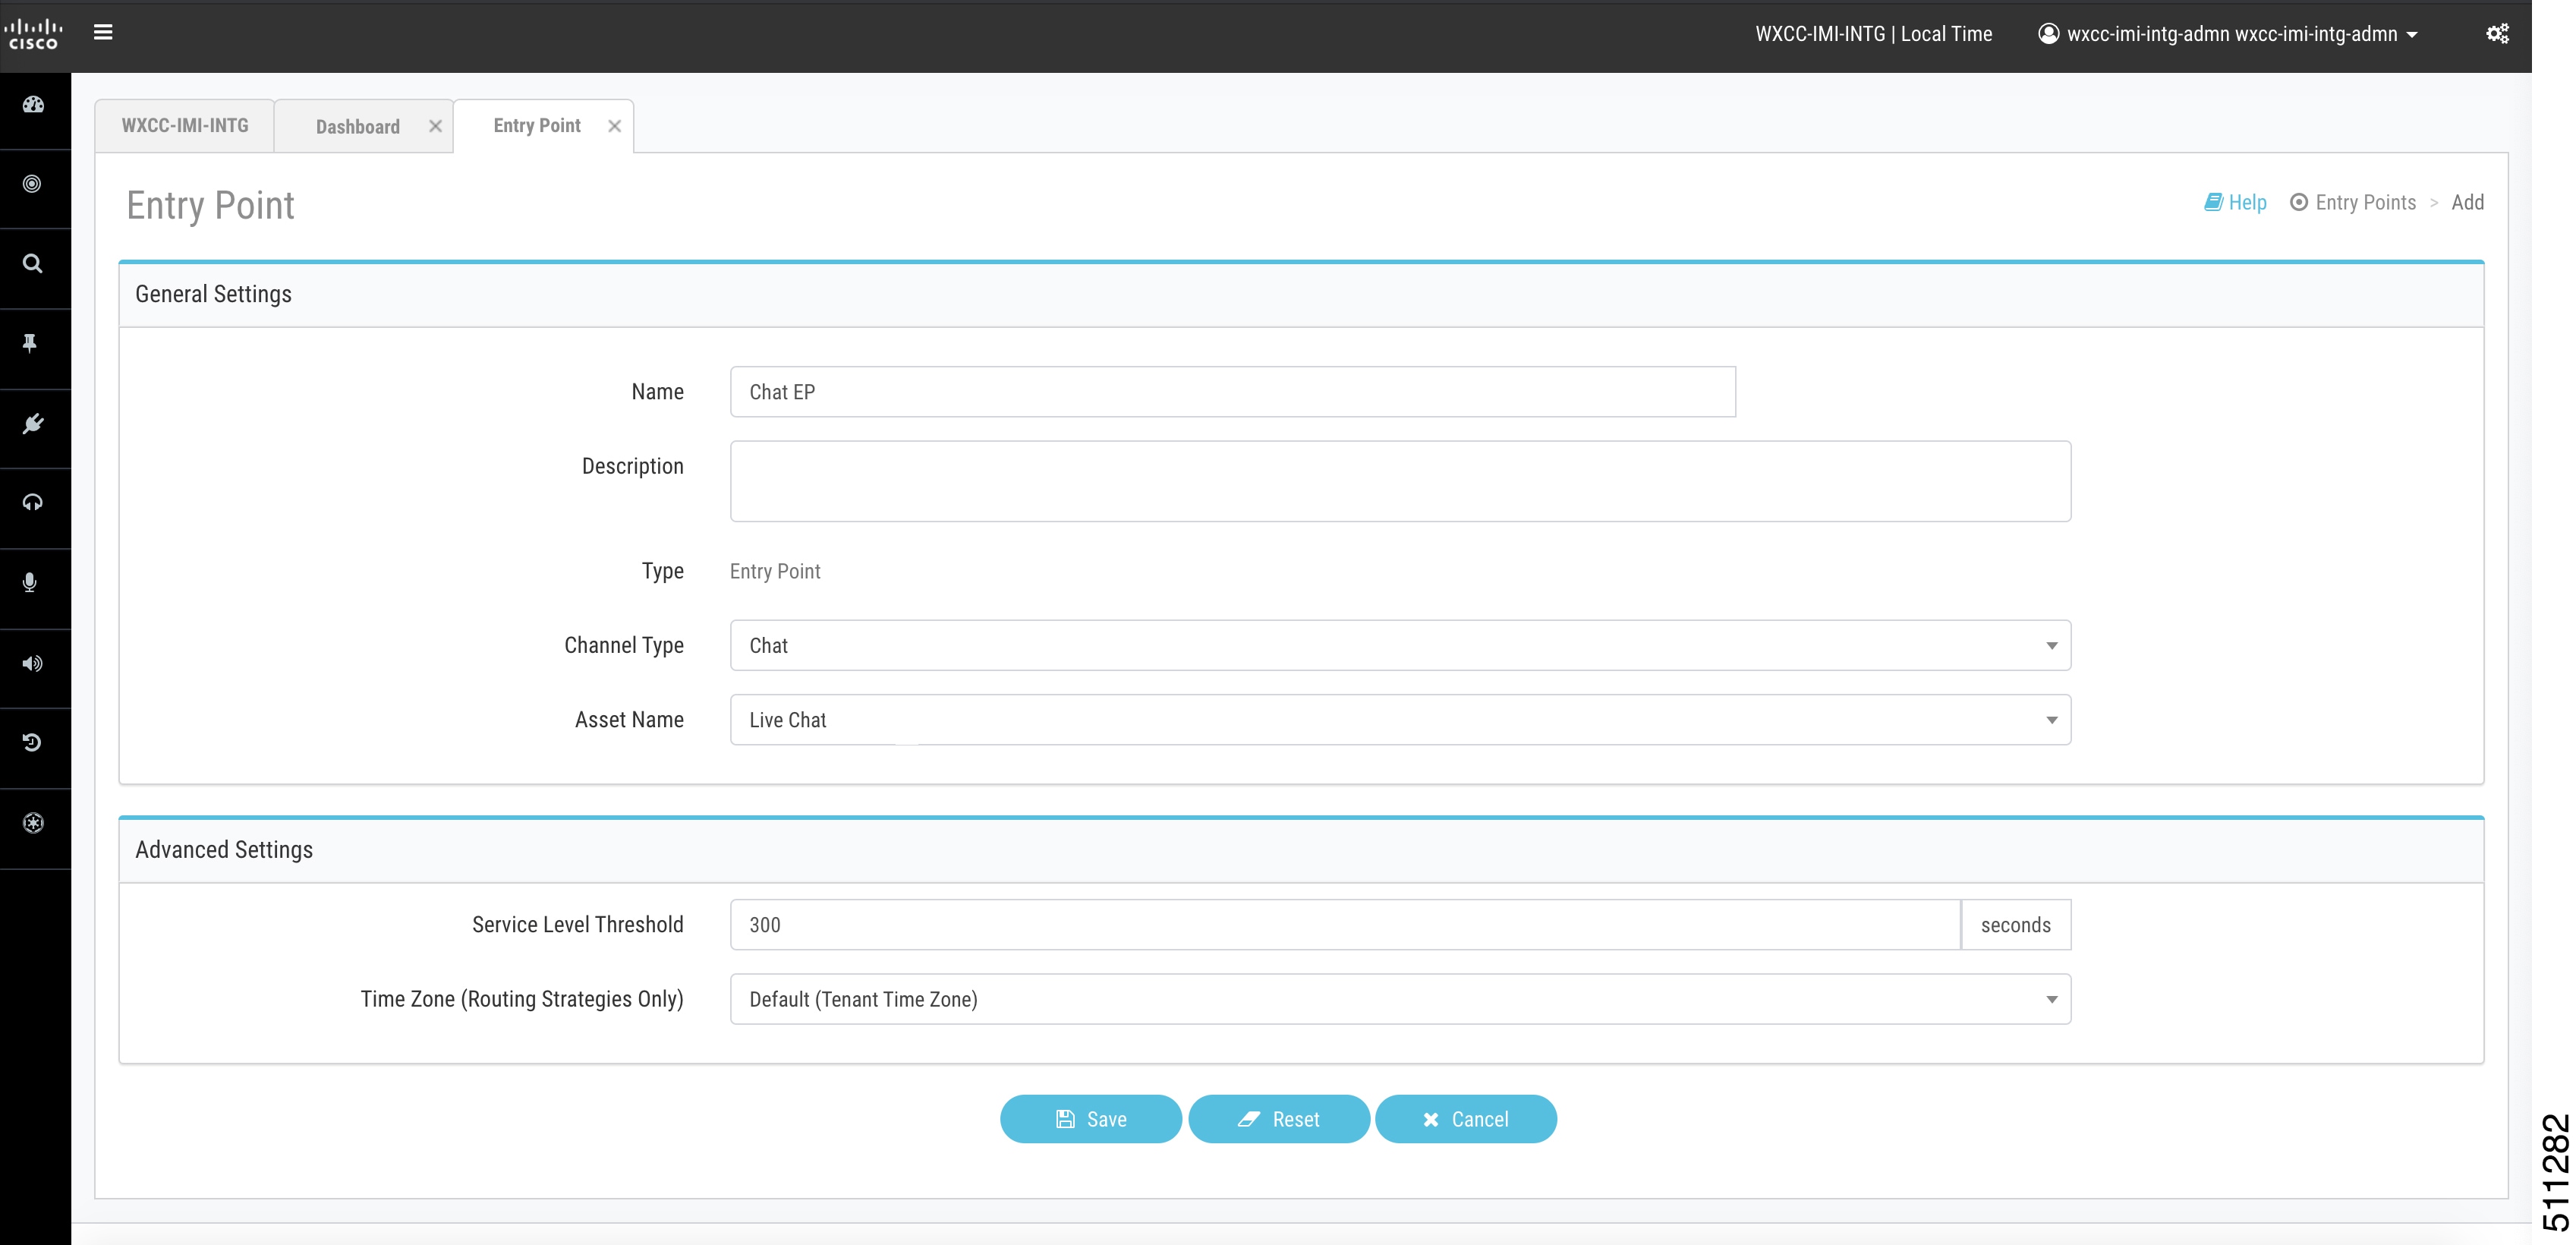2576x1245 pixels.
Task: Open the wxcc-imi-intg-admn user menu
Action: point(2229,33)
